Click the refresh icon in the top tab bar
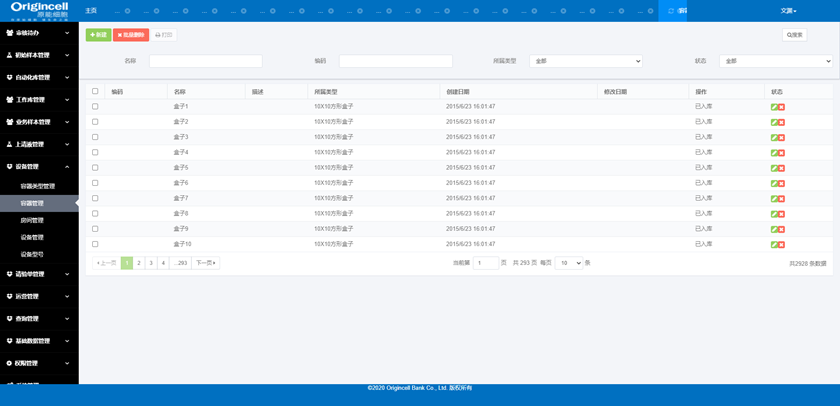 (x=671, y=11)
